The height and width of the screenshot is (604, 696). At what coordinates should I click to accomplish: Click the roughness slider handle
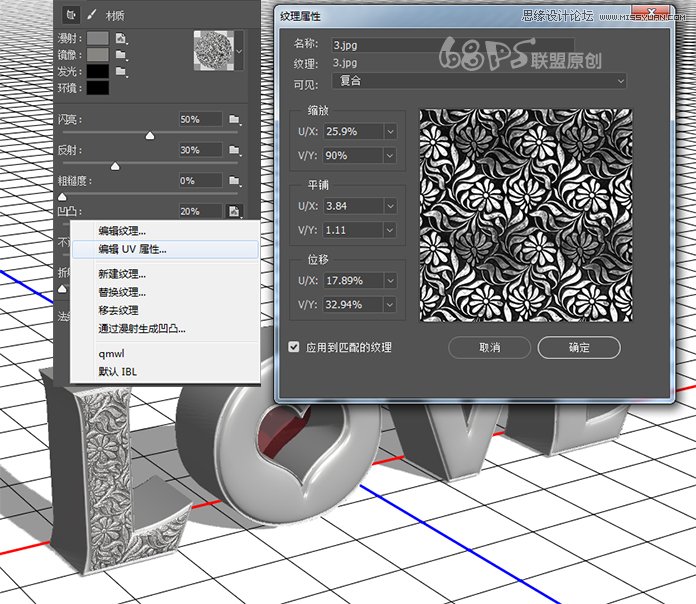62,197
